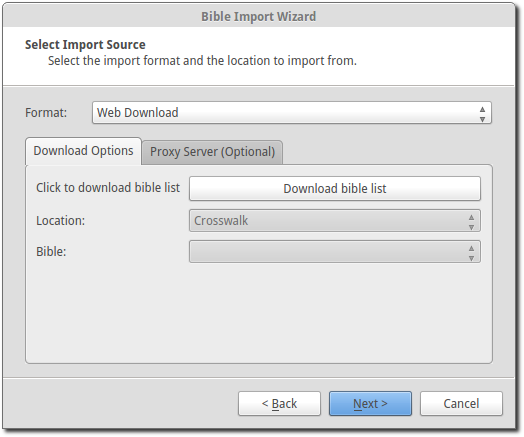Click the Select Import Source heading

pyautogui.click(x=85, y=44)
